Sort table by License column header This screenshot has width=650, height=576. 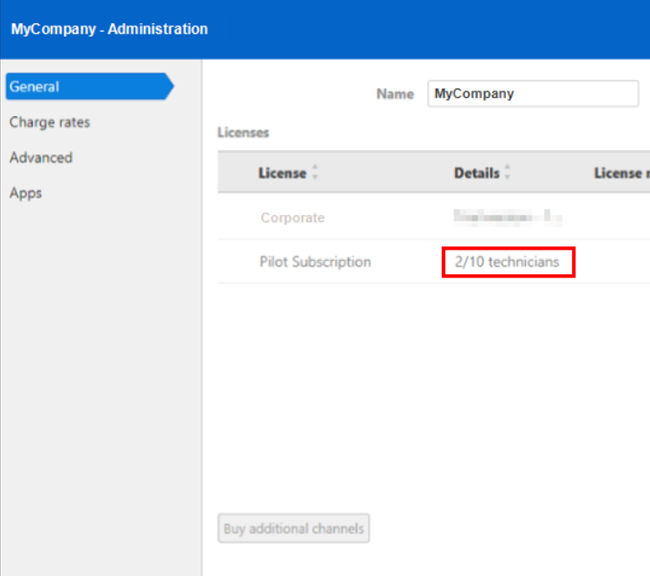(282, 173)
